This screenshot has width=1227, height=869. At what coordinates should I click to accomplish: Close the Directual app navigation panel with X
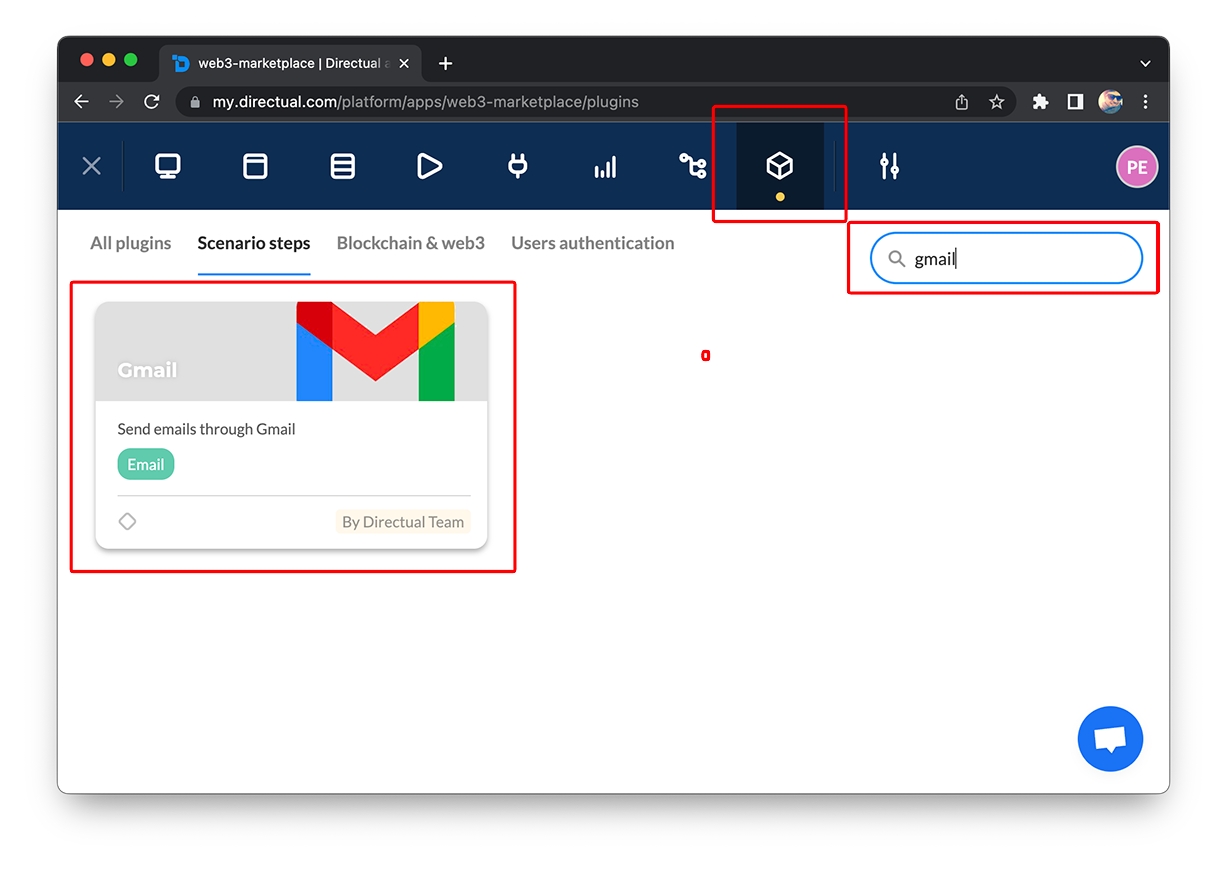(91, 166)
